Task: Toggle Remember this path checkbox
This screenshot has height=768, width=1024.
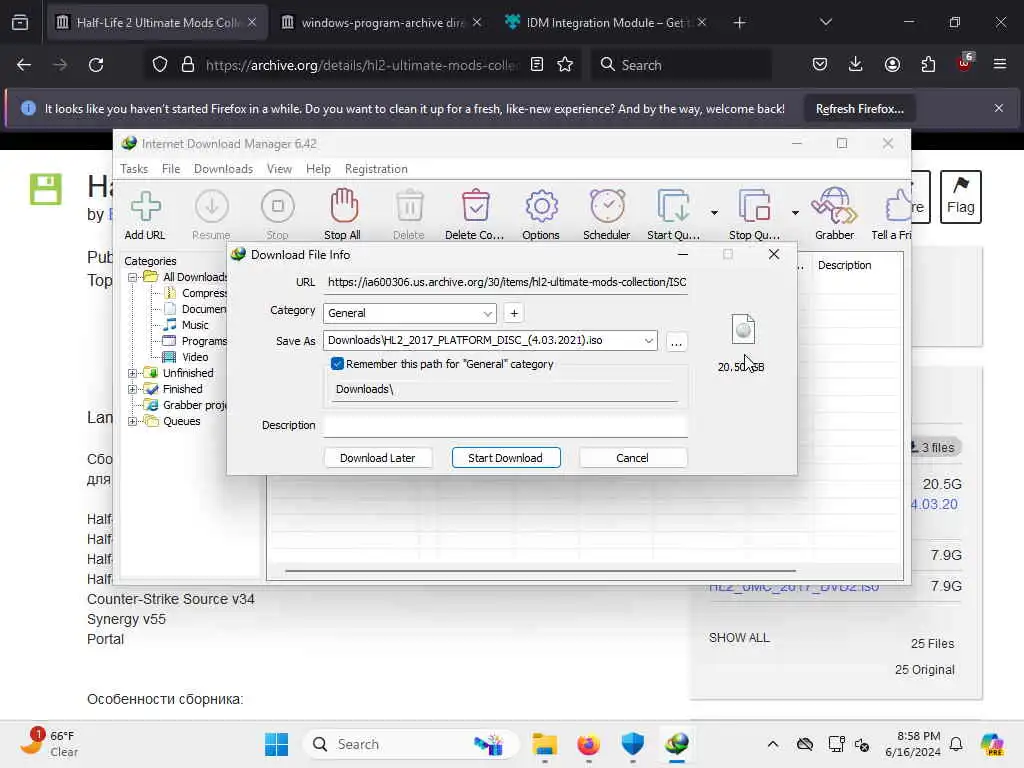Action: (x=337, y=364)
